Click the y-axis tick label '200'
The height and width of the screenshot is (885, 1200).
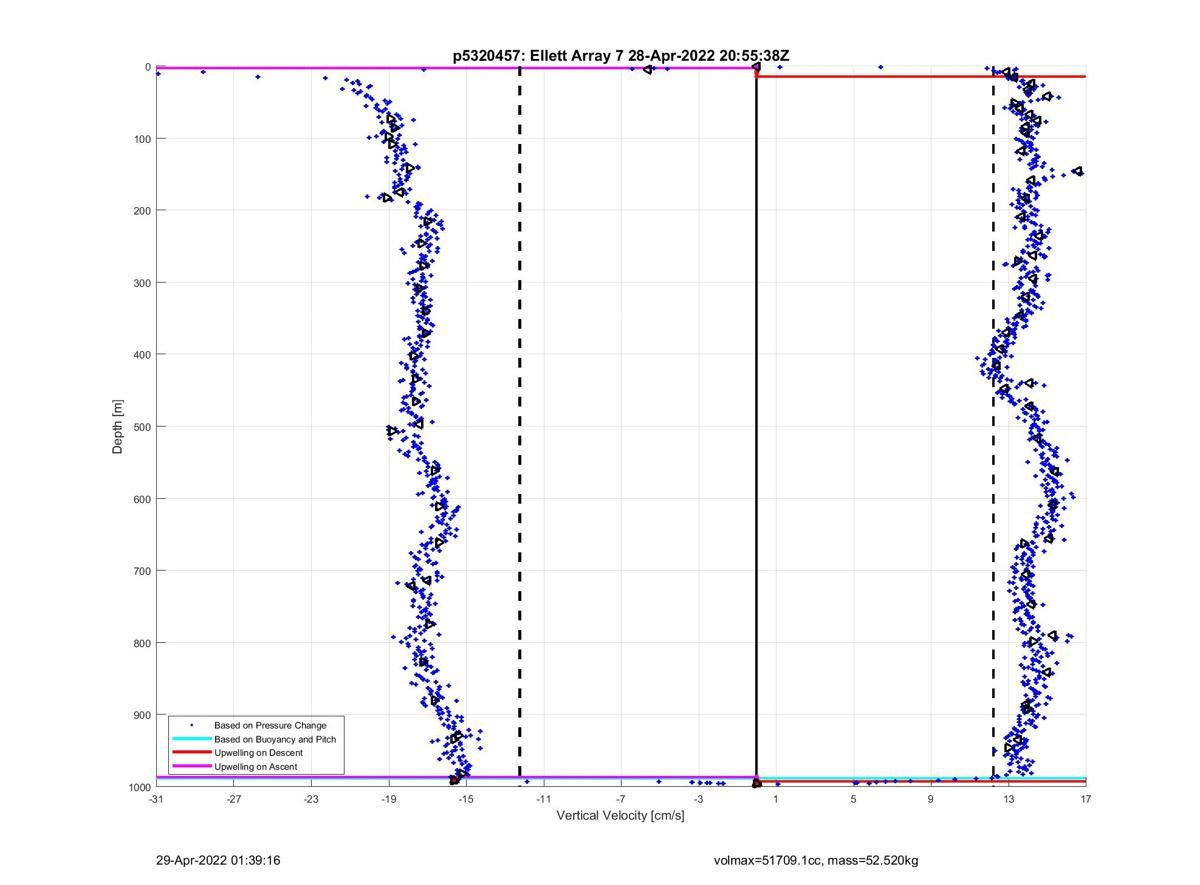pos(141,211)
